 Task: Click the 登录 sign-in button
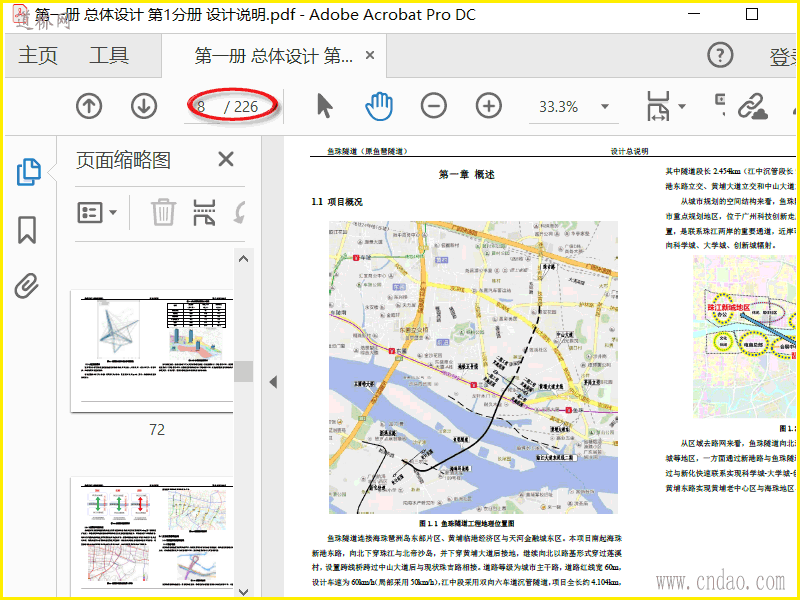pos(783,57)
